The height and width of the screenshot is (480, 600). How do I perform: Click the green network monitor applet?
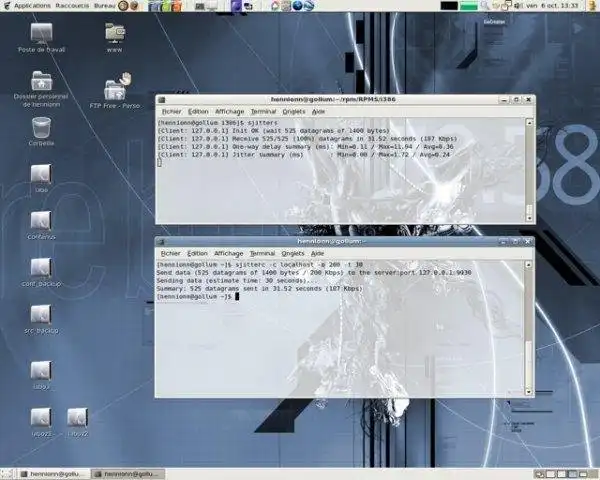pyautogui.click(x=469, y=6)
